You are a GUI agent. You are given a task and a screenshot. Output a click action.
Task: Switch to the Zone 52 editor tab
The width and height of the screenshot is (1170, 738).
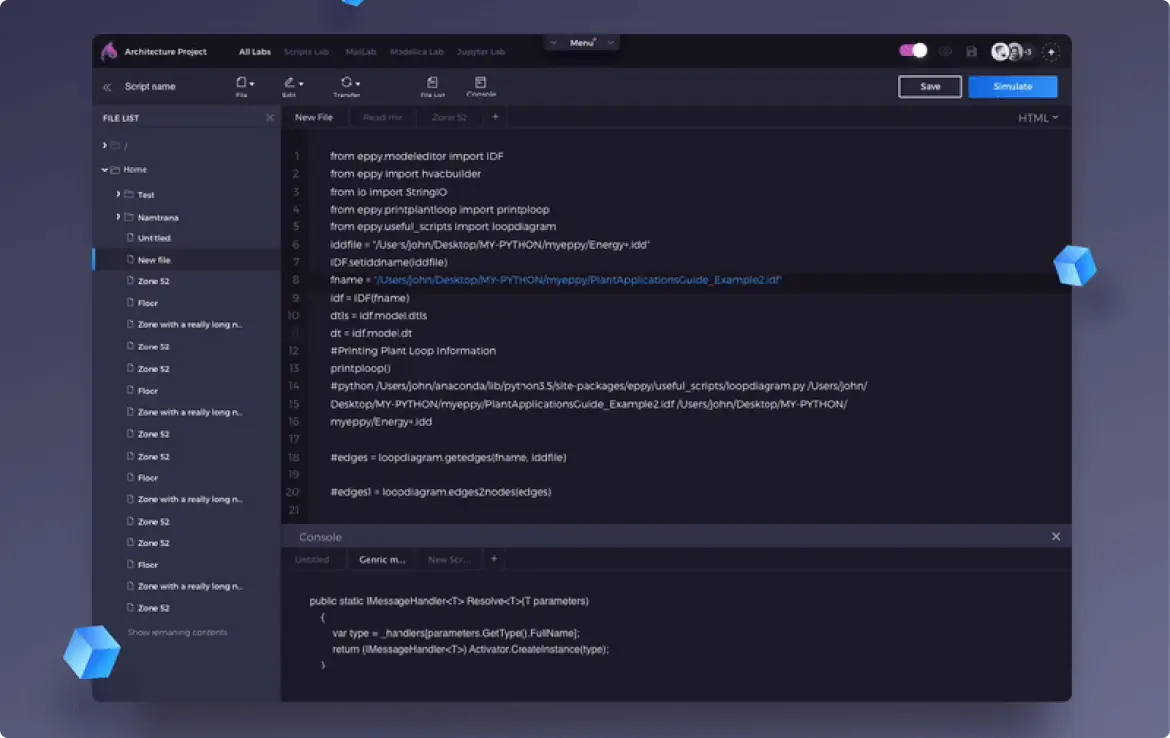[449, 117]
